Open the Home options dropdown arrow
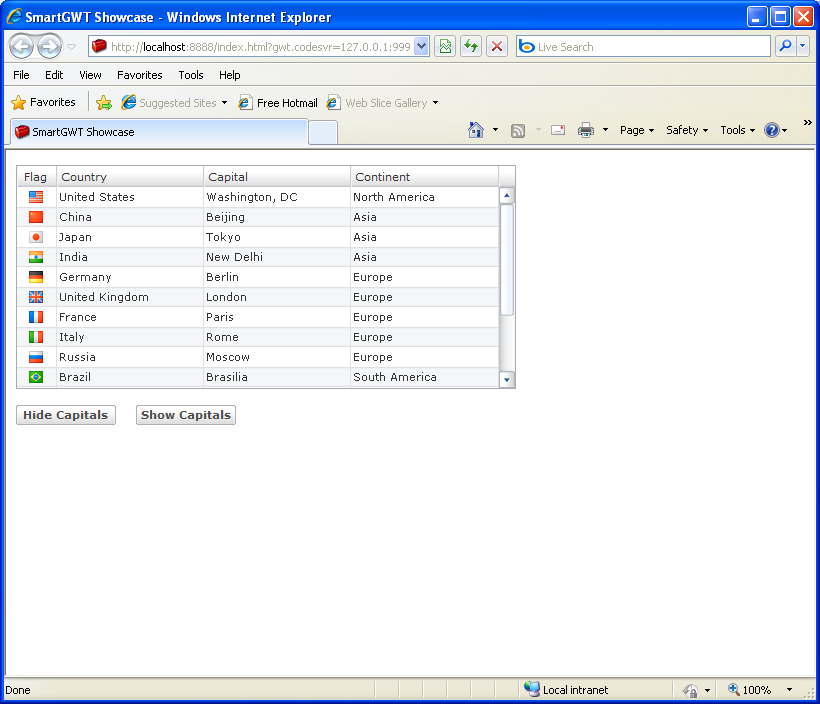The height and width of the screenshot is (704, 820). (x=495, y=130)
